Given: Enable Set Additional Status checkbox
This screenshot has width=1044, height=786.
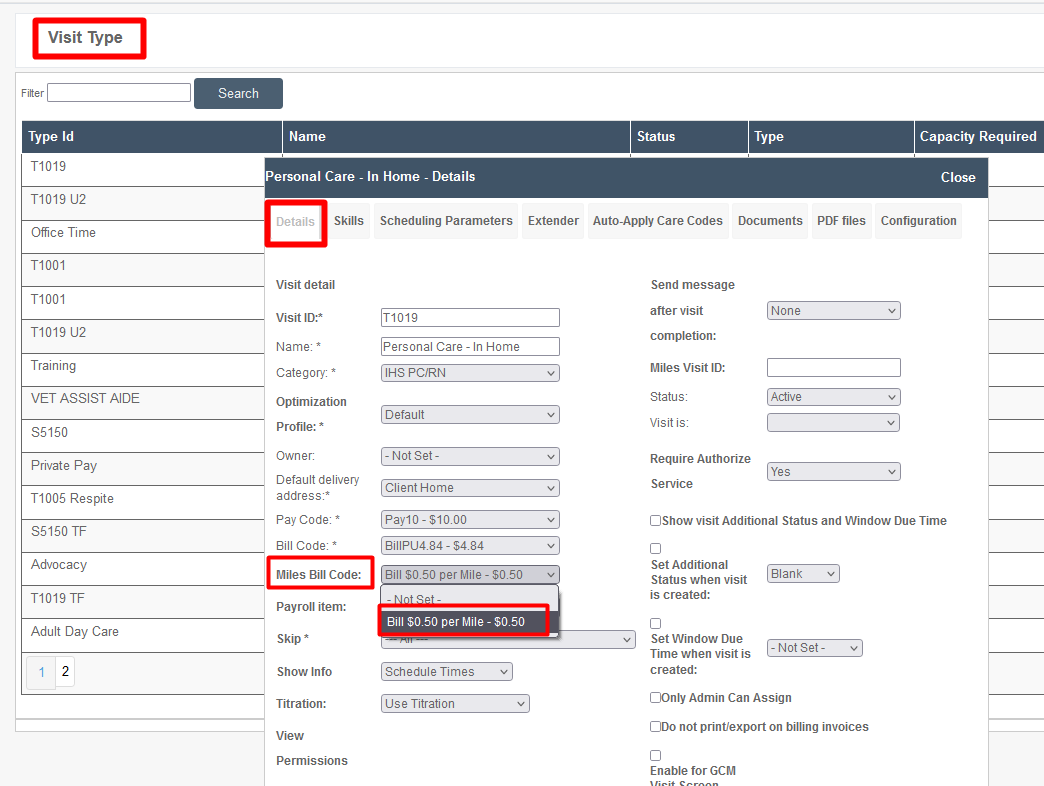Looking at the screenshot, I should [x=655, y=548].
